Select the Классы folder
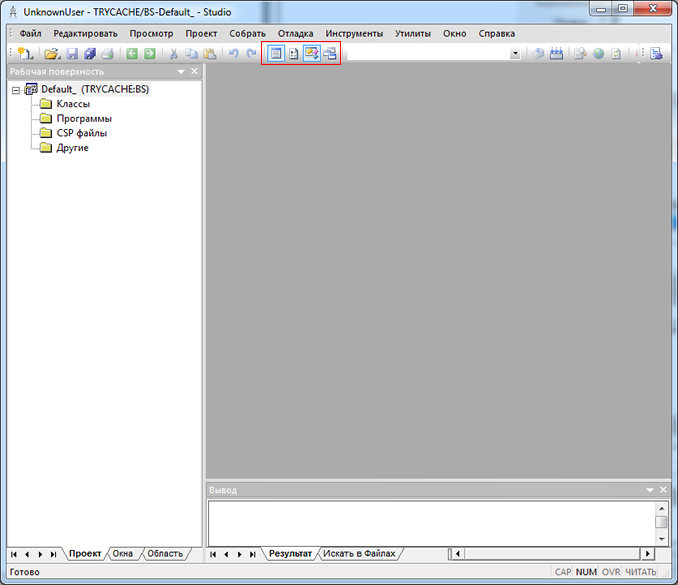The image size is (678, 585). pos(73,104)
